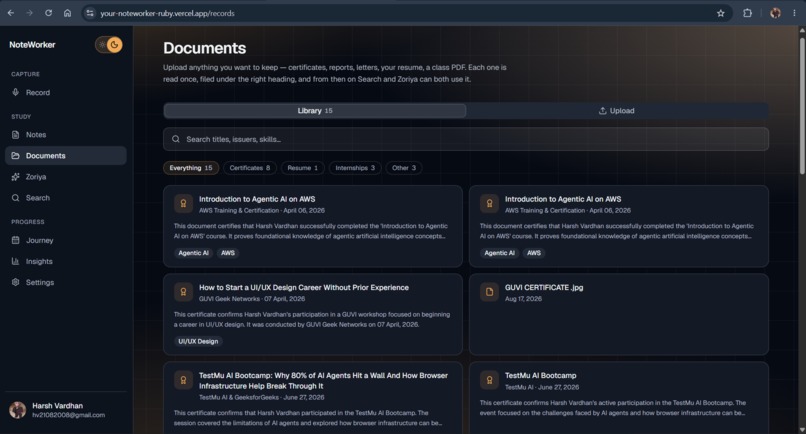Screen dimensions: 806x434
Task: Filter by Internships 3
Action: pos(355,168)
